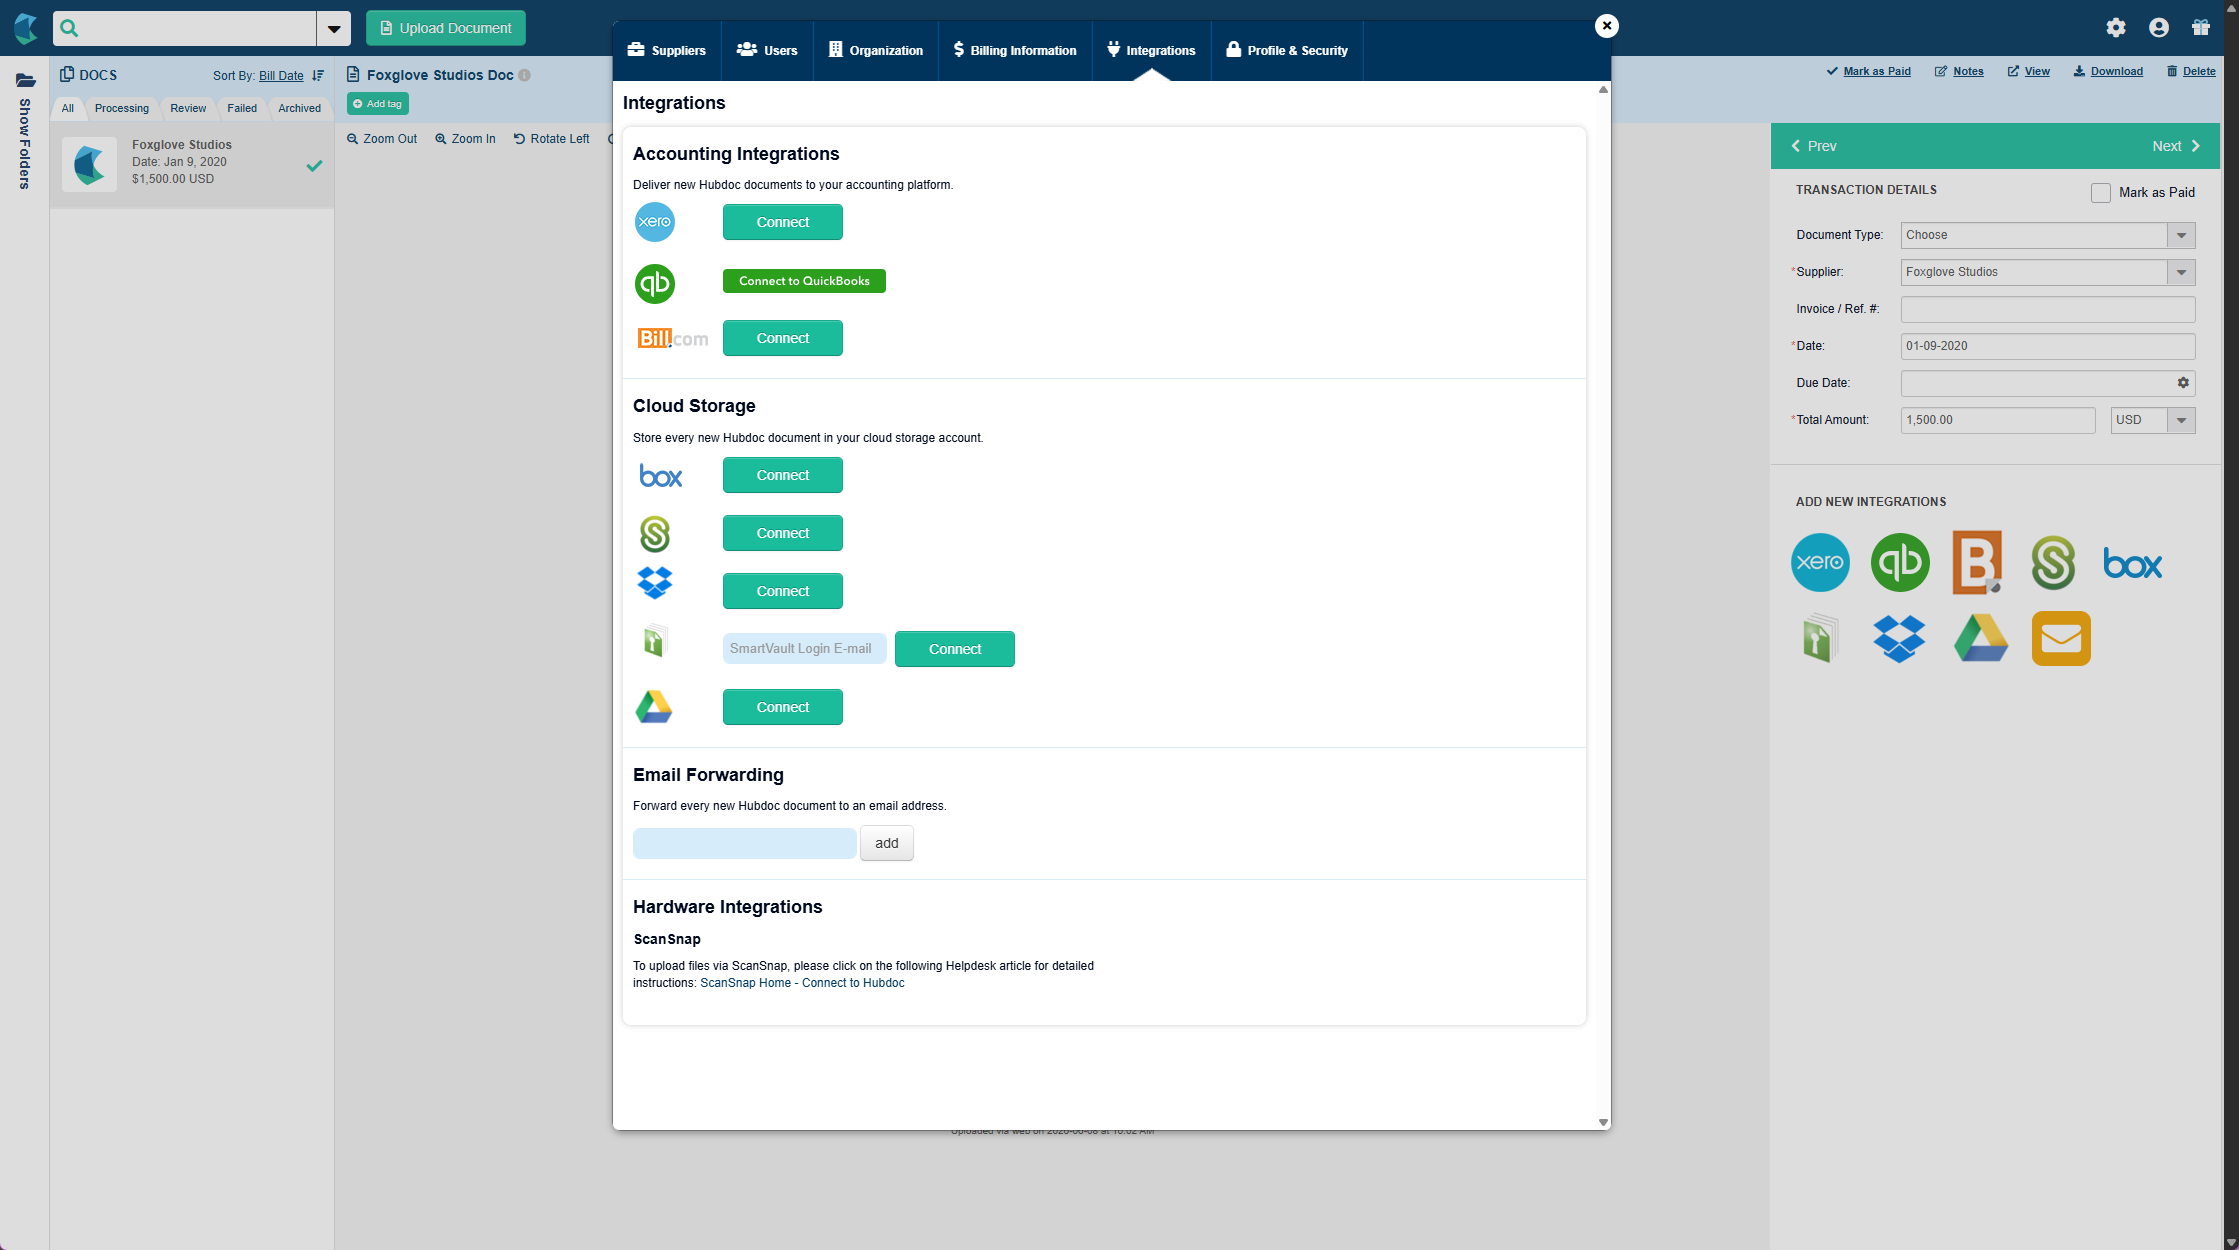Click Bill.com B icon under Add New Integrations

(x=1977, y=563)
